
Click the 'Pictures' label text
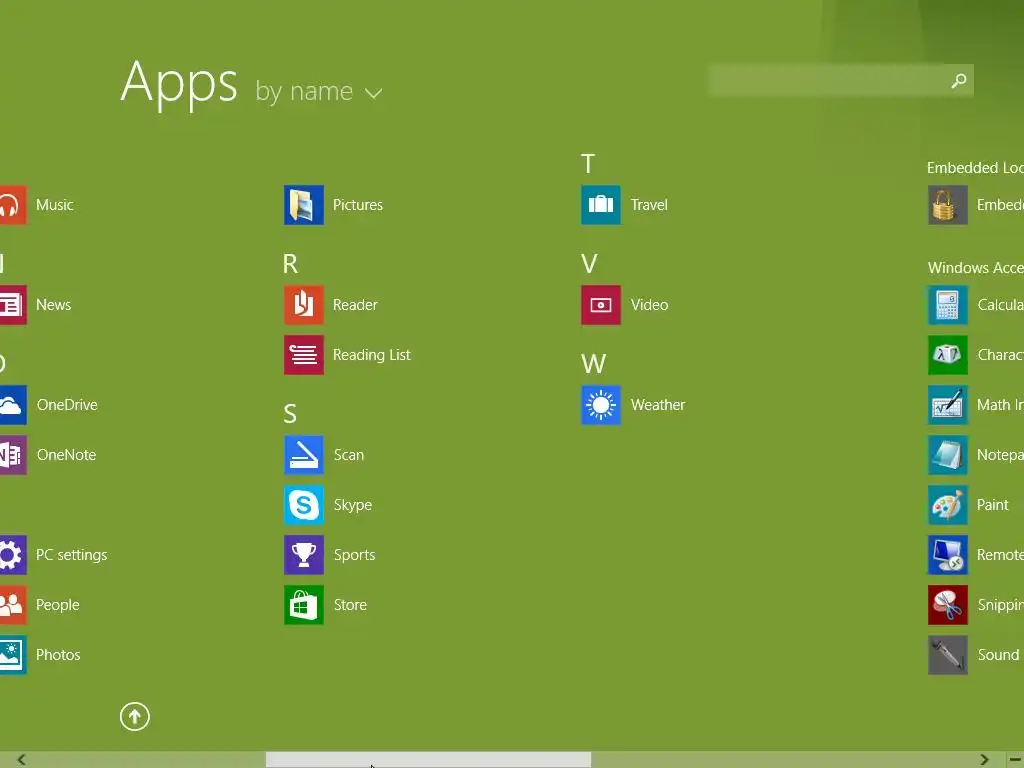[x=358, y=205]
